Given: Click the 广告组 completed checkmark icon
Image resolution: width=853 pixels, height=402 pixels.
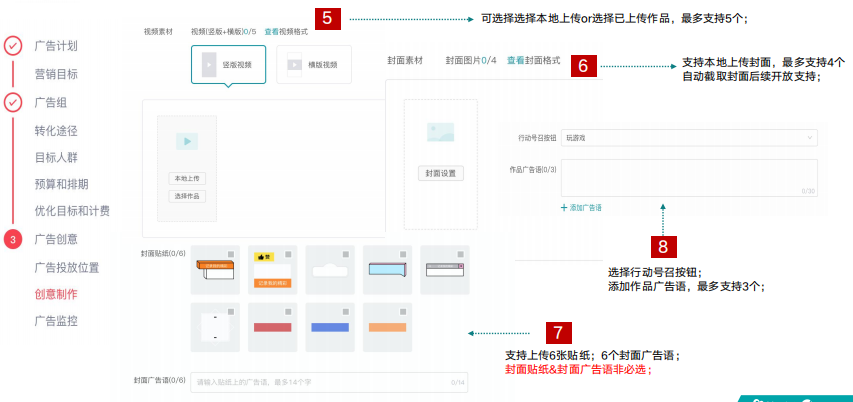Looking at the screenshot, I should coord(13,102).
